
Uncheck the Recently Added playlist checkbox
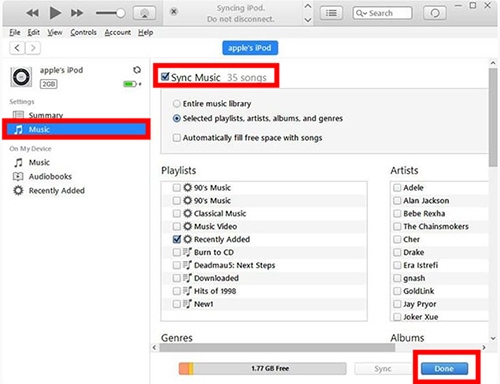click(x=177, y=239)
